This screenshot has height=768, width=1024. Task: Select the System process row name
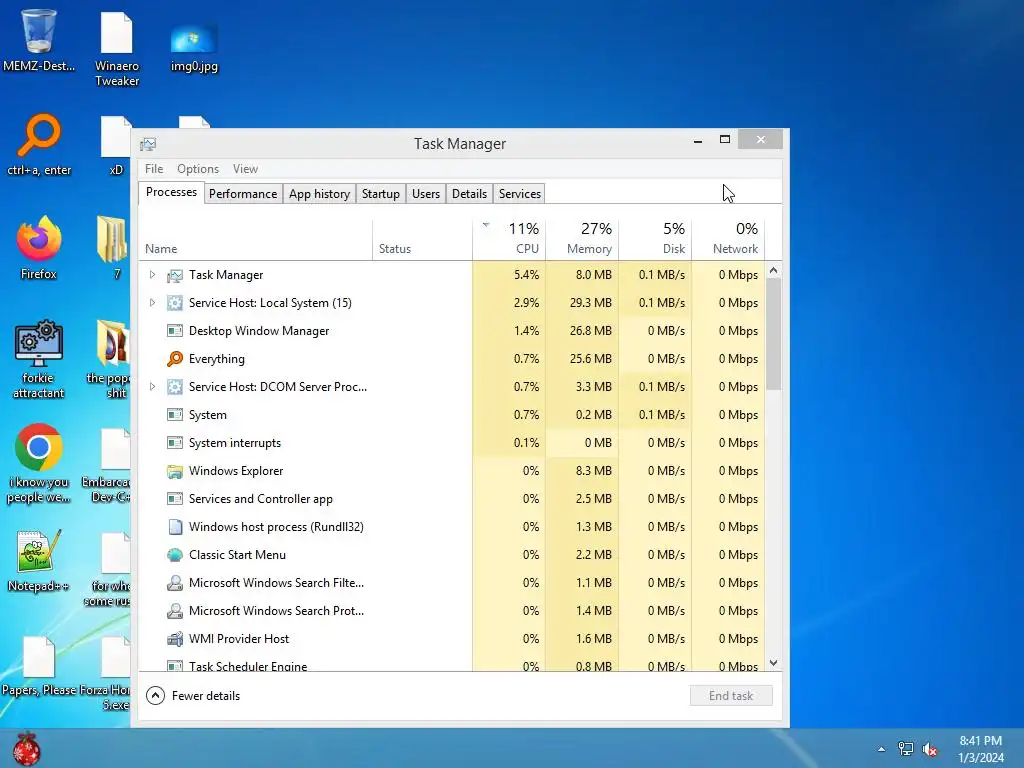208,415
